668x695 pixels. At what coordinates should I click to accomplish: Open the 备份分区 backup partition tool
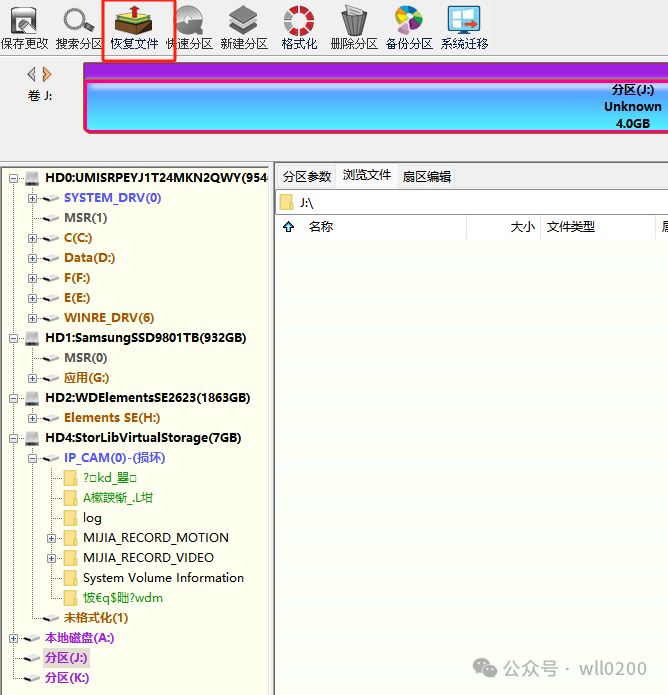[409, 27]
